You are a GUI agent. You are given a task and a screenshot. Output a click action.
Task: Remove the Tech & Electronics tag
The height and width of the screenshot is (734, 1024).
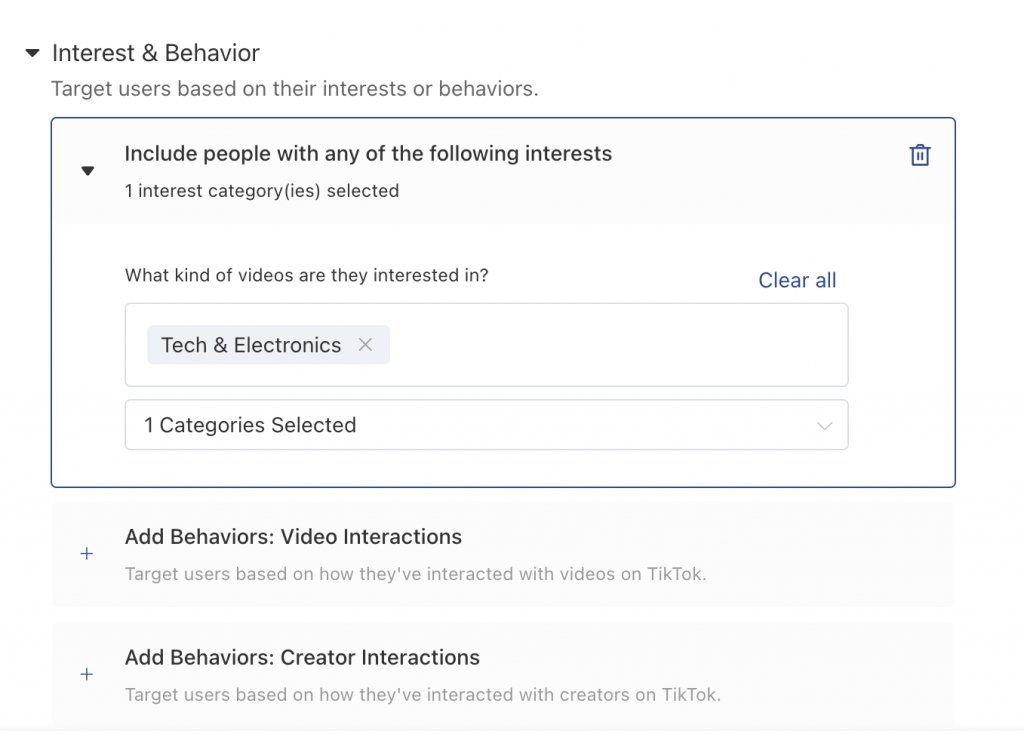tap(365, 344)
